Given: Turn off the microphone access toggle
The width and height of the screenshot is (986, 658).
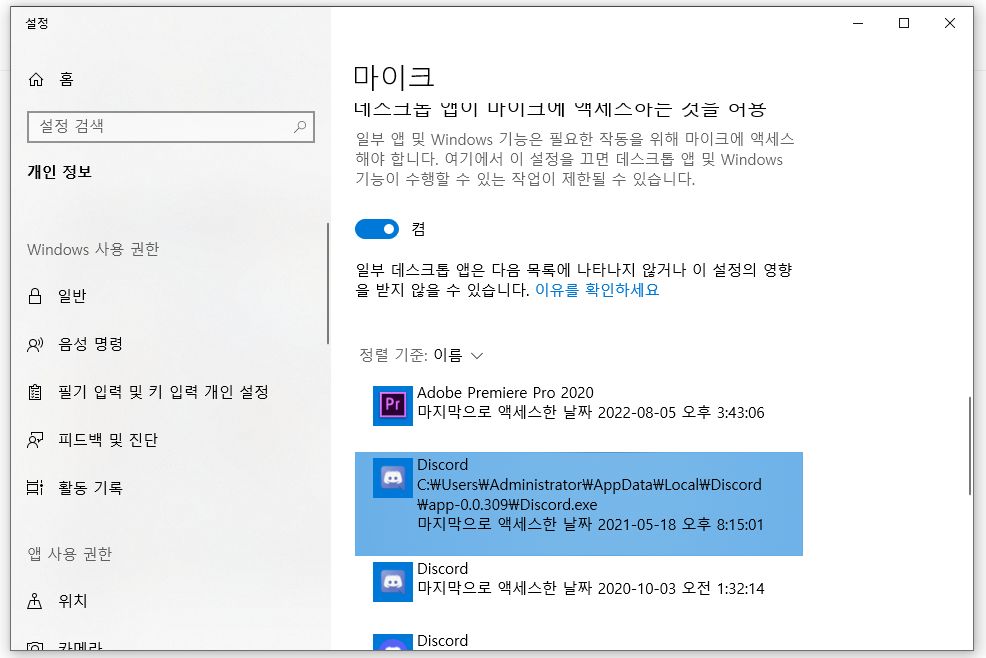Looking at the screenshot, I should coord(377,229).
